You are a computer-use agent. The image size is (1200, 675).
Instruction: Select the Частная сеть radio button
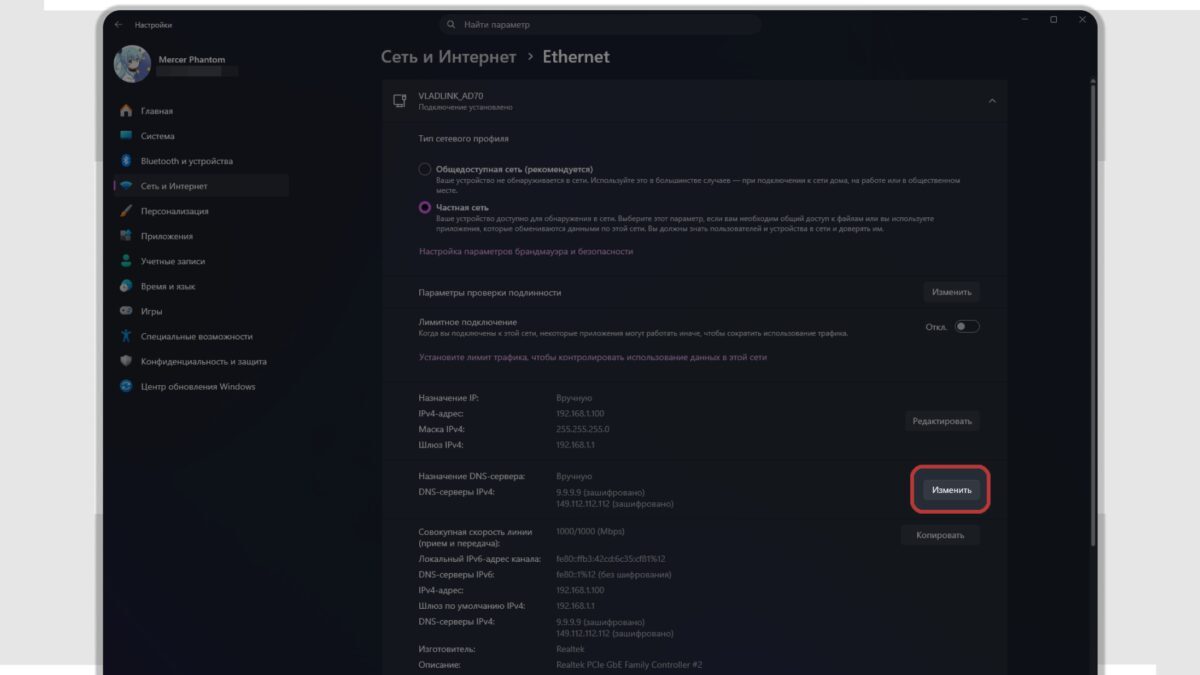click(425, 208)
